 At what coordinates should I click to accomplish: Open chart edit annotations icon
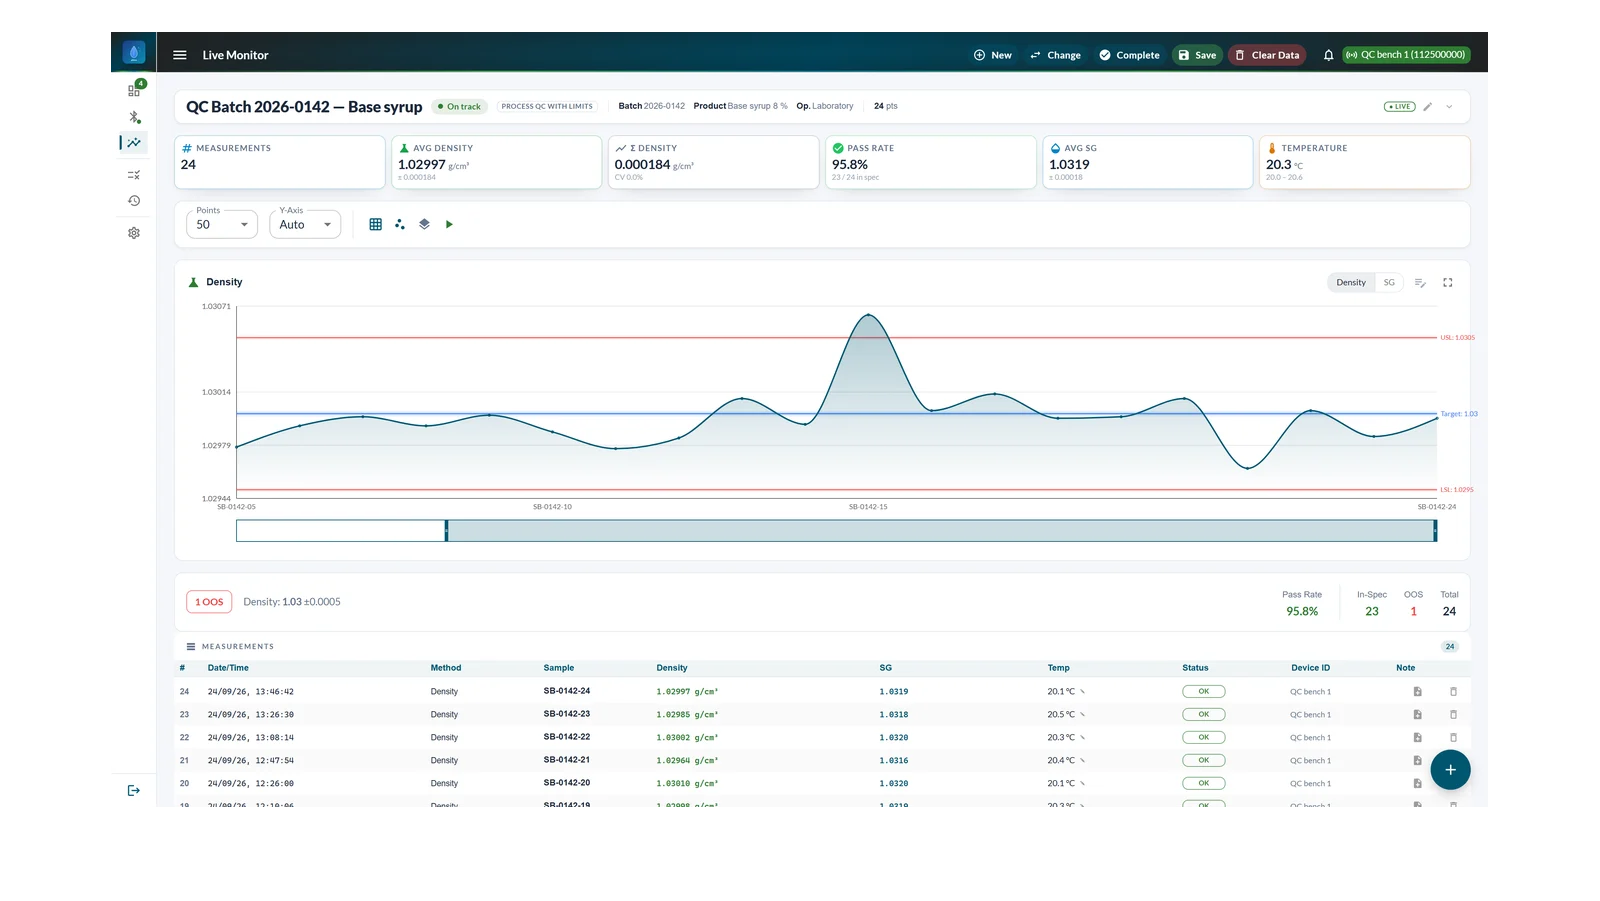(1420, 283)
